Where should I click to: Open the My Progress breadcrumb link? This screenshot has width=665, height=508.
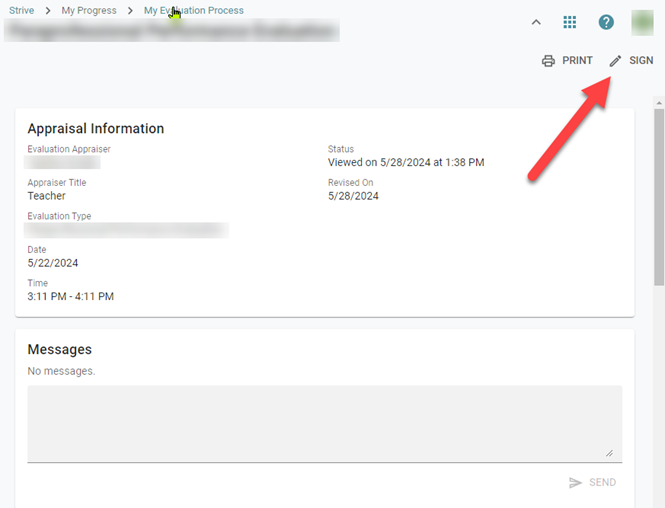click(89, 11)
